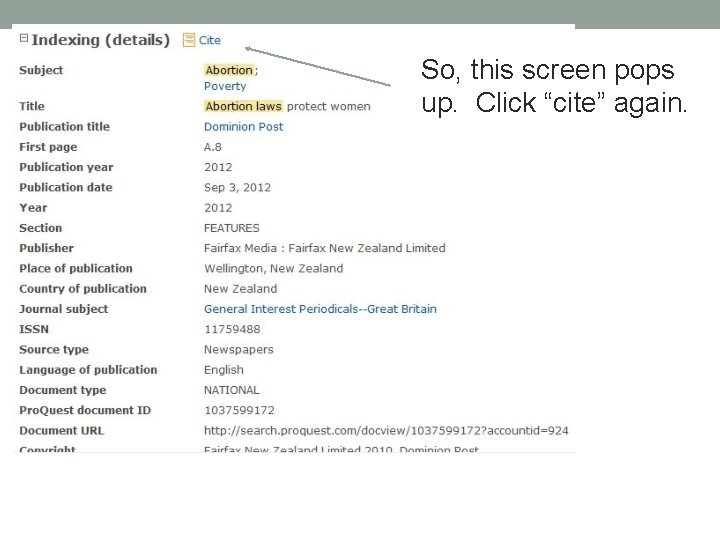The image size is (720, 540).
Task: Click publisher 'Fairfax Media : Fairfax New Zealand Limited'
Action: [x=325, y=248]
